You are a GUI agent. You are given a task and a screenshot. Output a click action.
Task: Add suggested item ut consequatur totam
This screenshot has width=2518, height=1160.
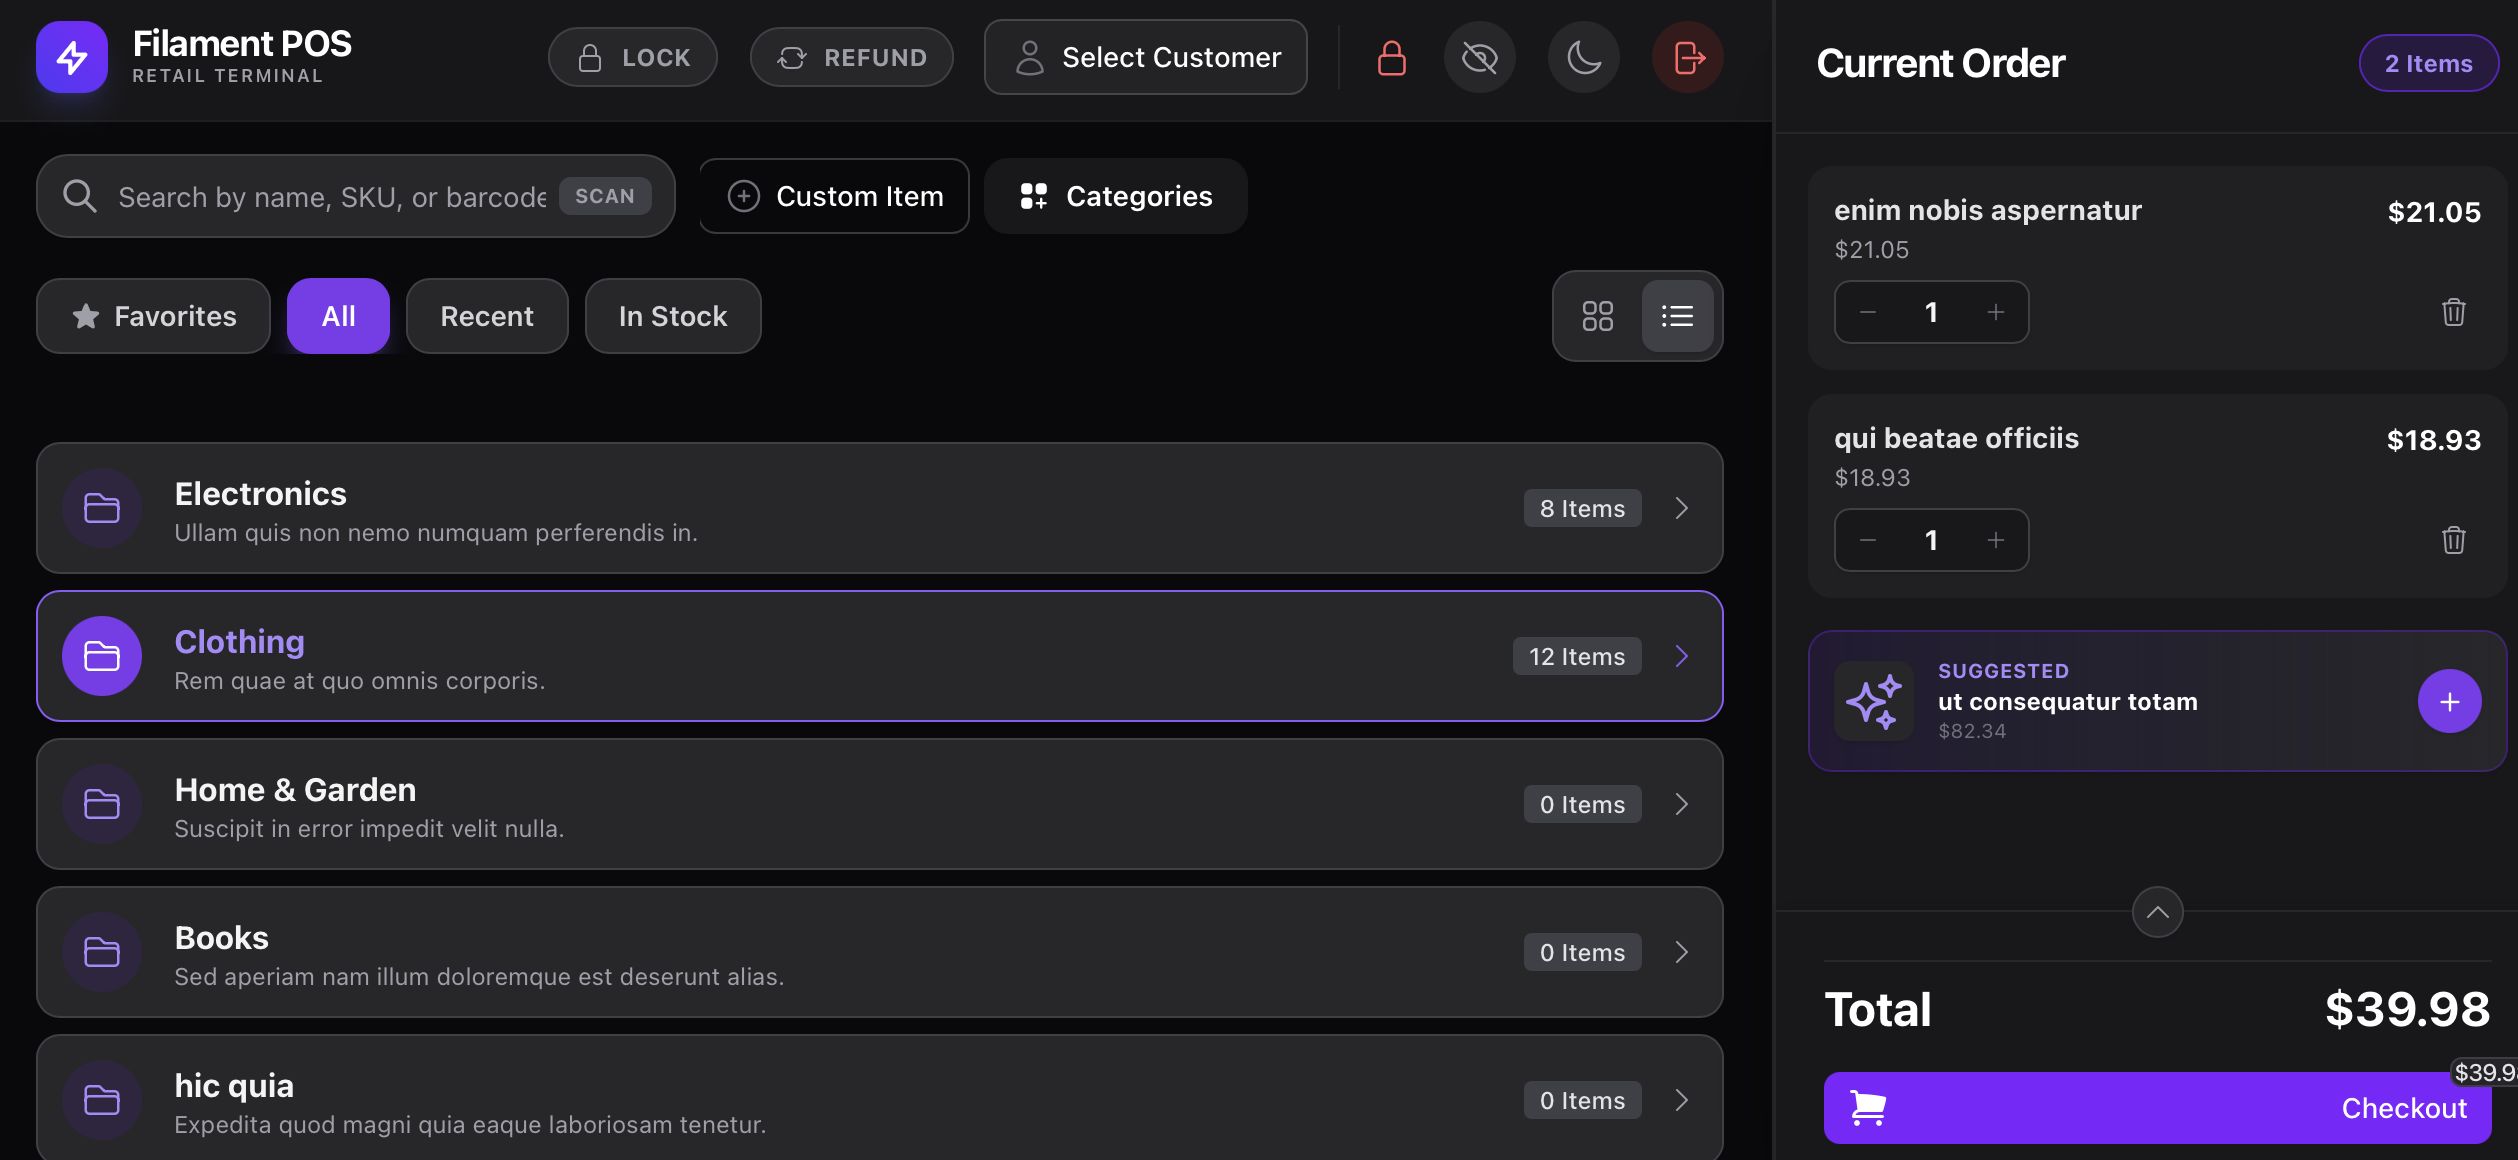(2449, 701)
